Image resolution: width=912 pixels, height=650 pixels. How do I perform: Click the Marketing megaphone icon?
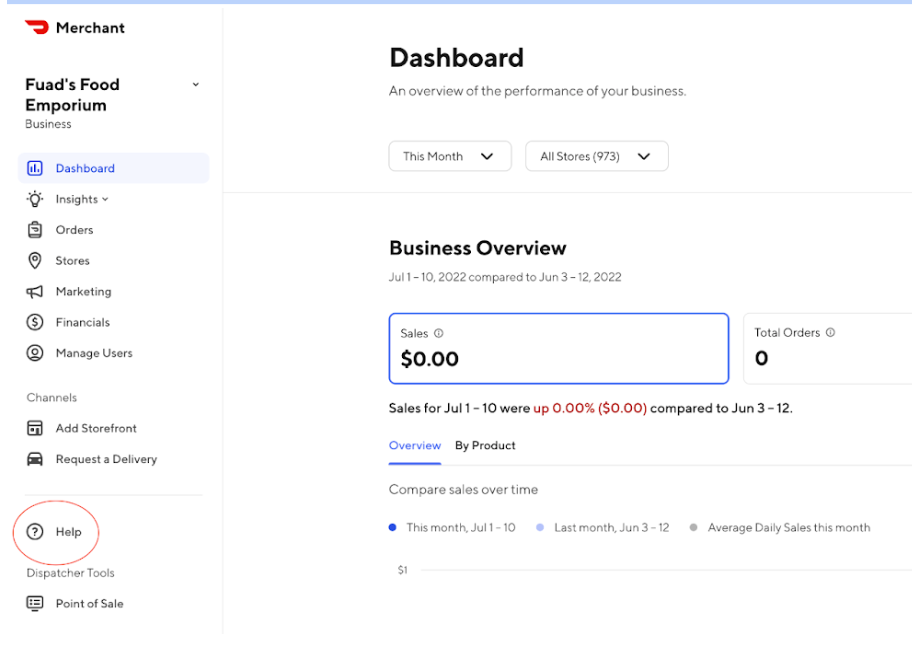(x=35, y=292)
